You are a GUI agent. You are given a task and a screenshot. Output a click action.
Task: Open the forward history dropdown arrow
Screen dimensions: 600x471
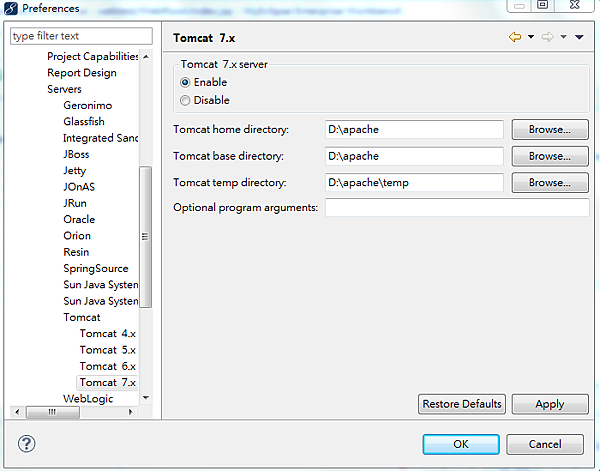click(x=564, y=37)
